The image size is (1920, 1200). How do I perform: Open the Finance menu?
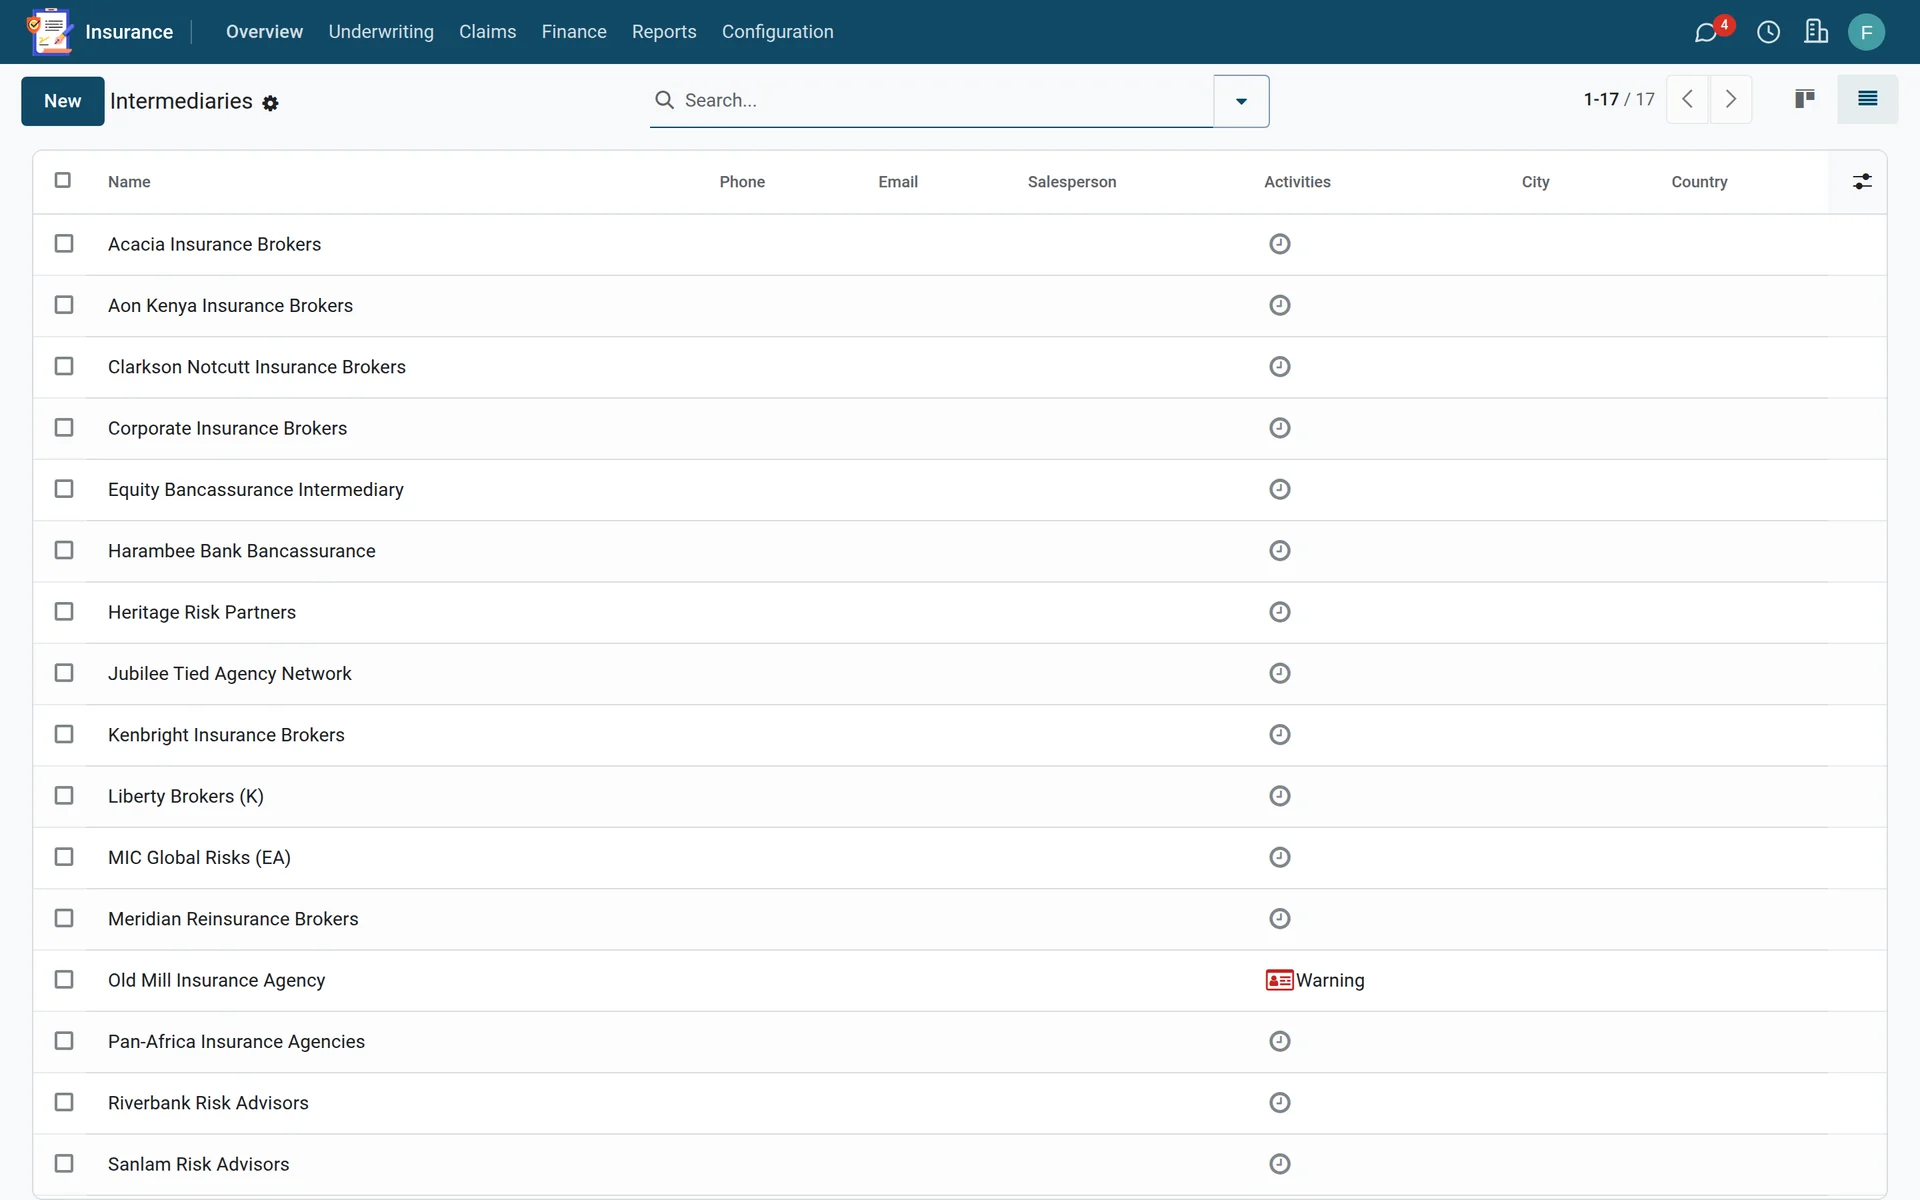pyautogui.click(x=574, y=32)
